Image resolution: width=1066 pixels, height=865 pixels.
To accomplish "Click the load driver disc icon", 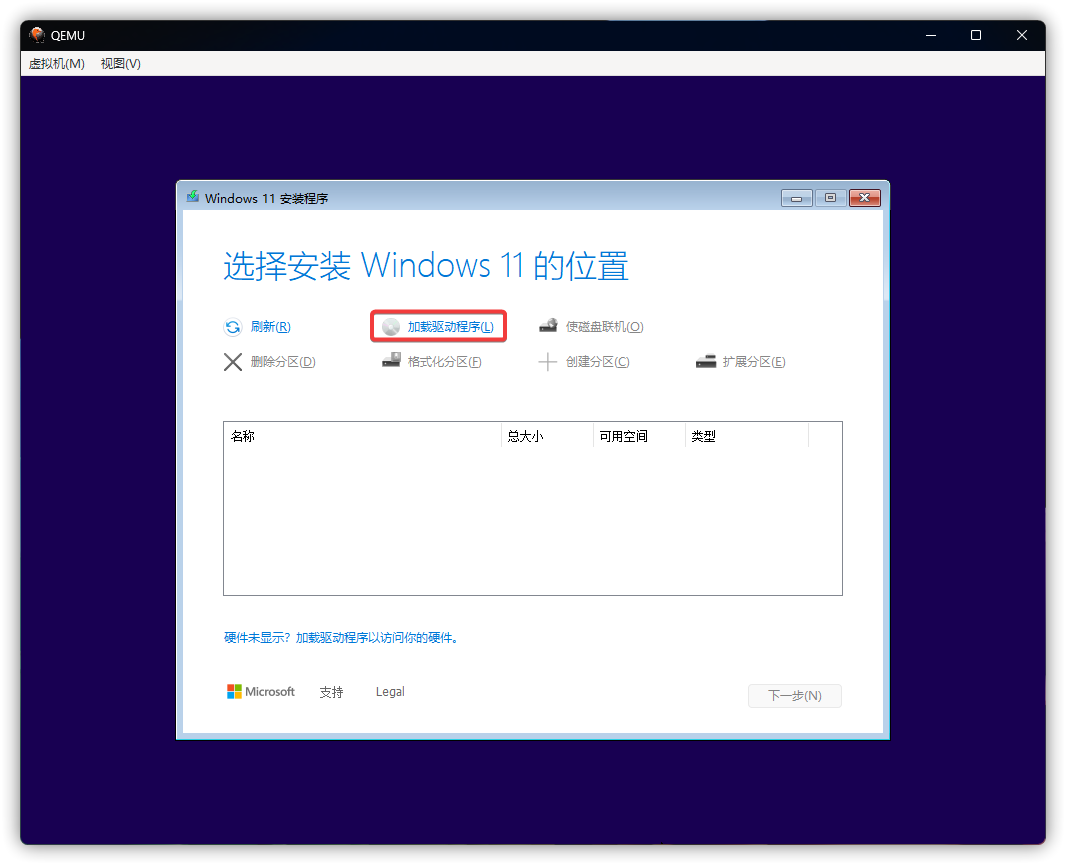I will pos(391,327).
